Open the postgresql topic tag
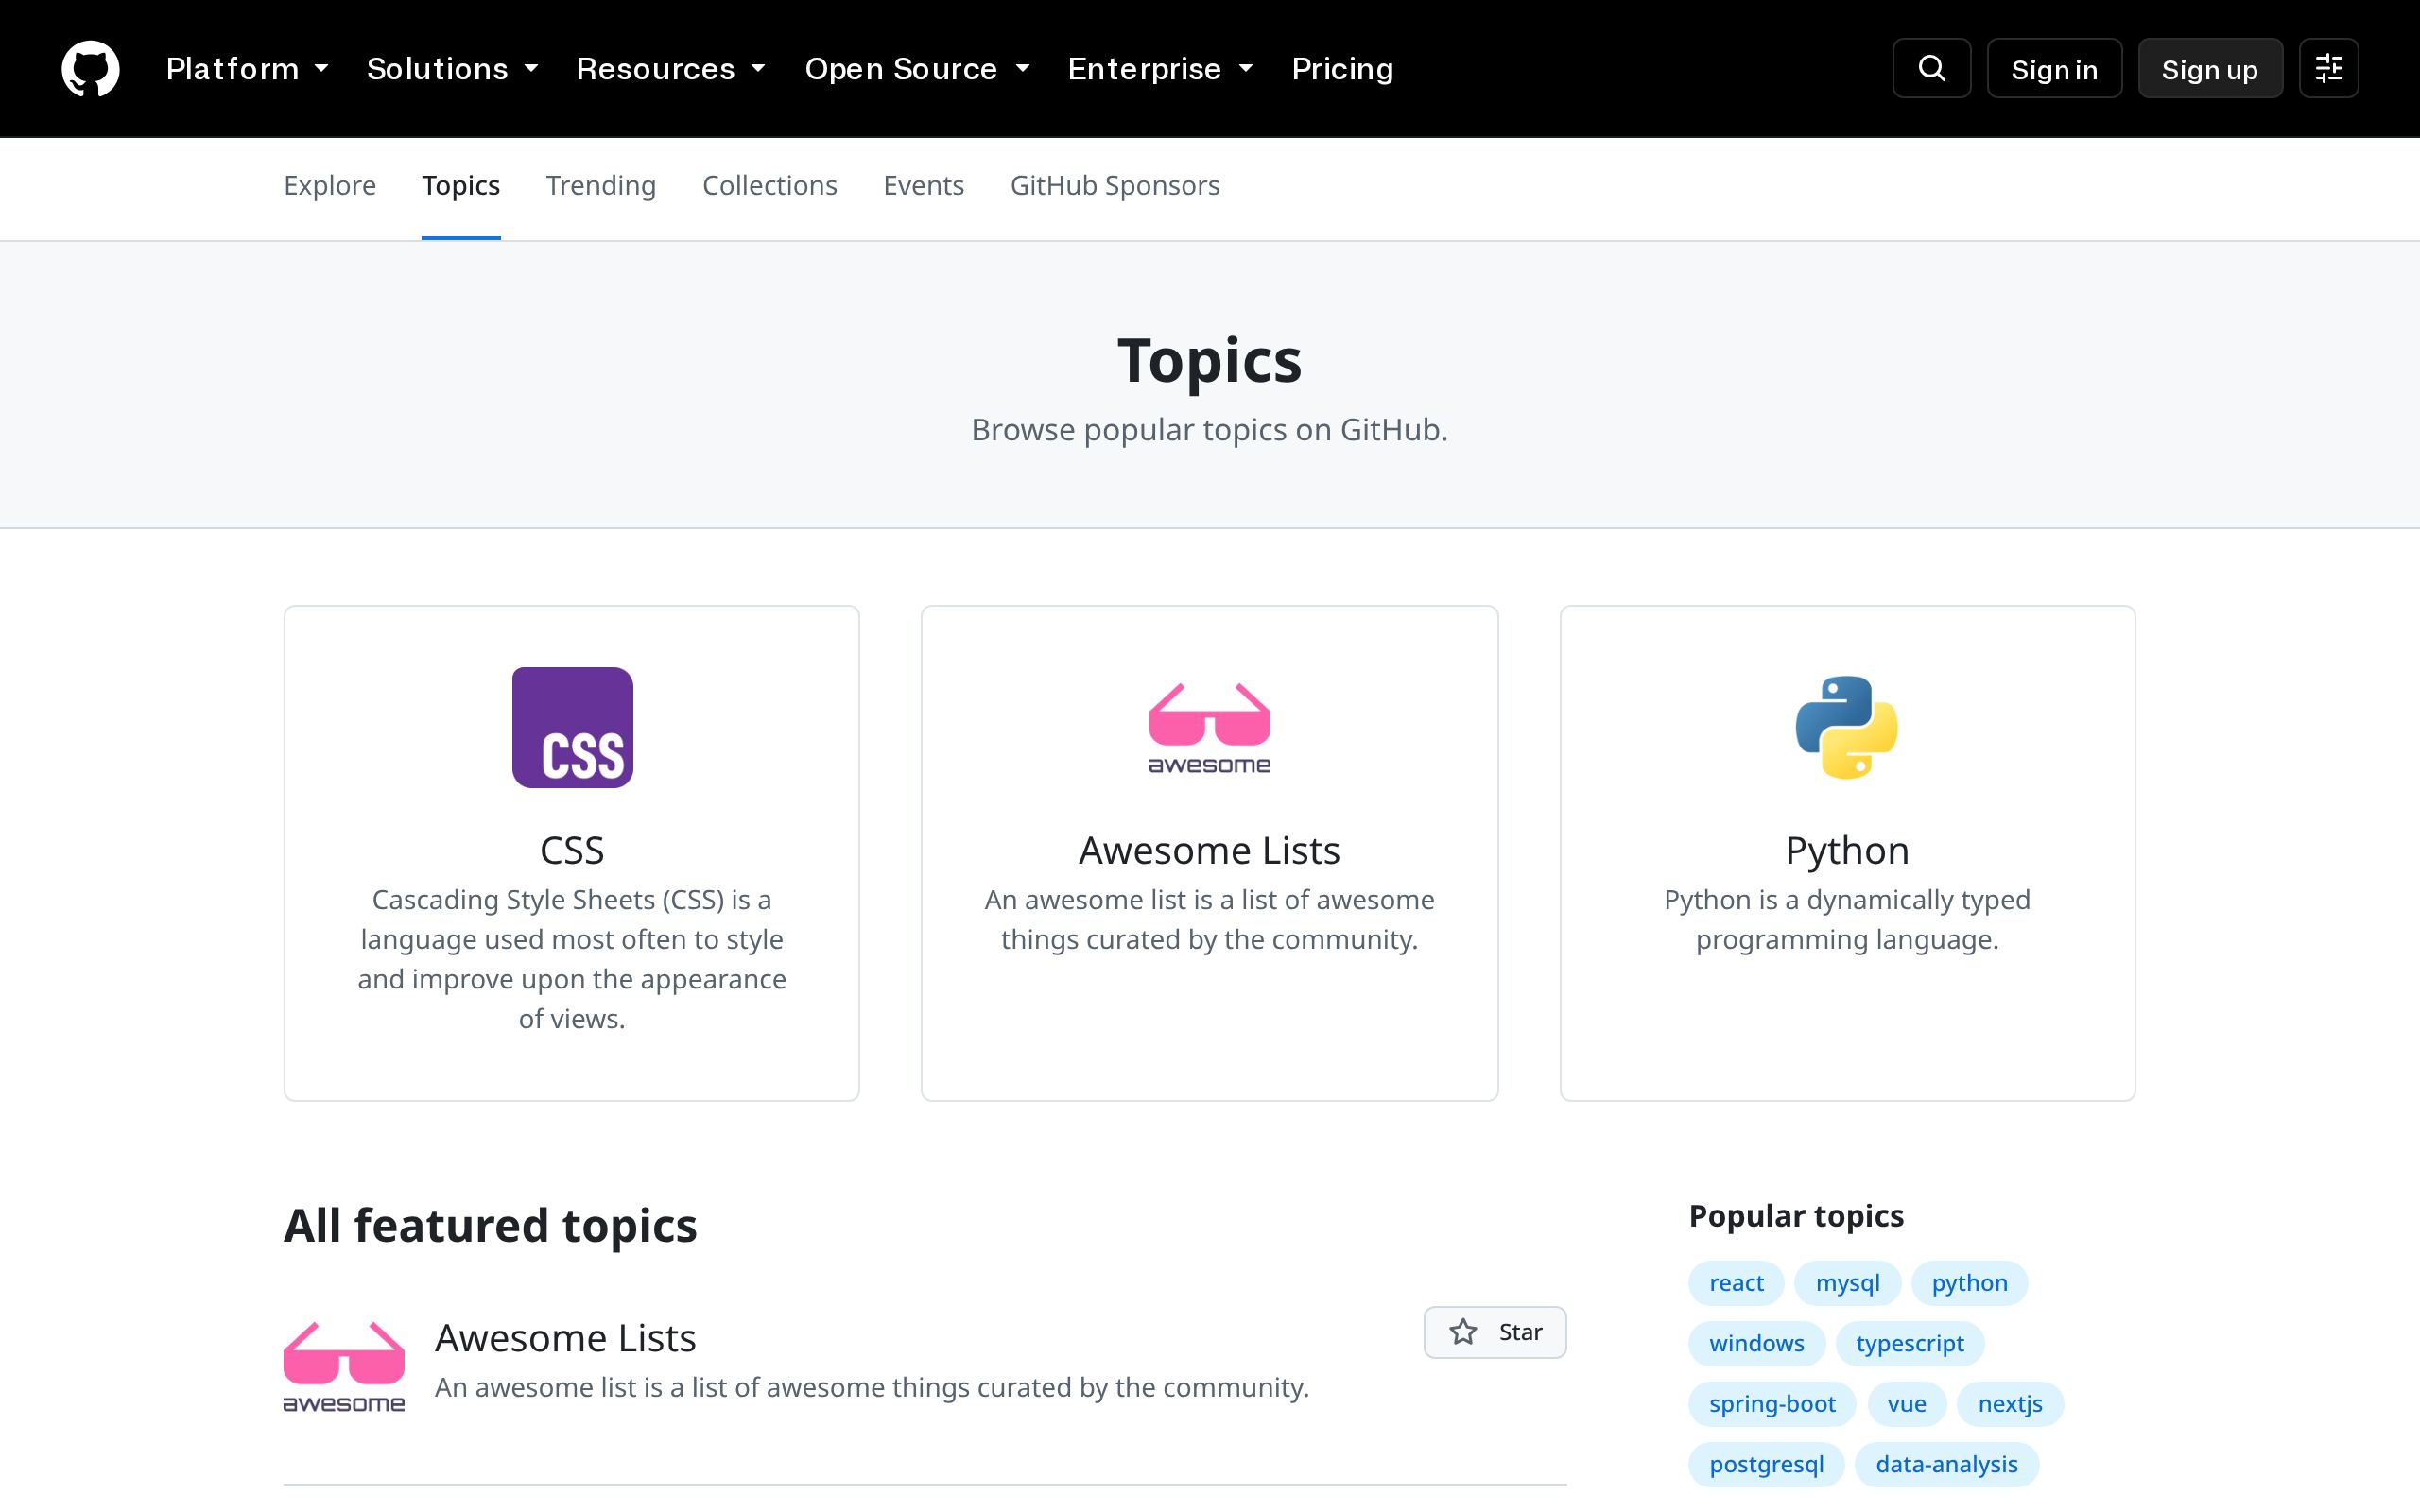Screen dimensions: 2420x1512 tap(1766, 1464)
